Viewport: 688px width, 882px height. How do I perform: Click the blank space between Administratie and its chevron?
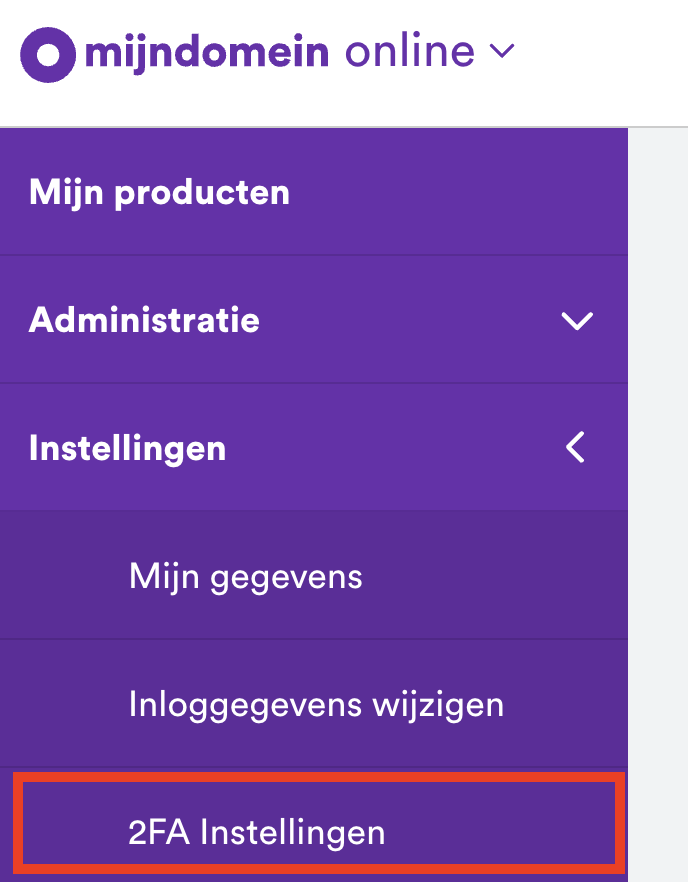410,320
